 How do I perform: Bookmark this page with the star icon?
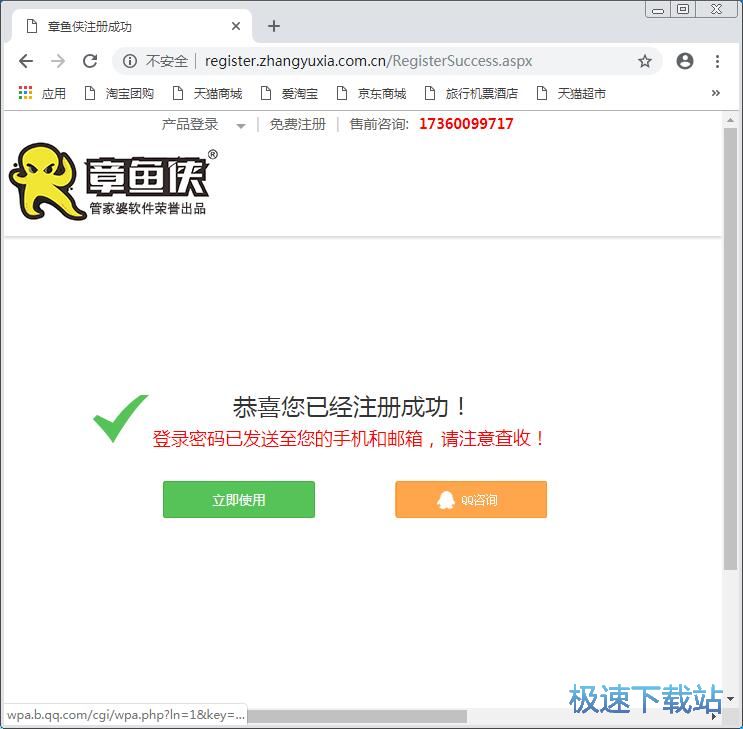[x=644, y=61]
